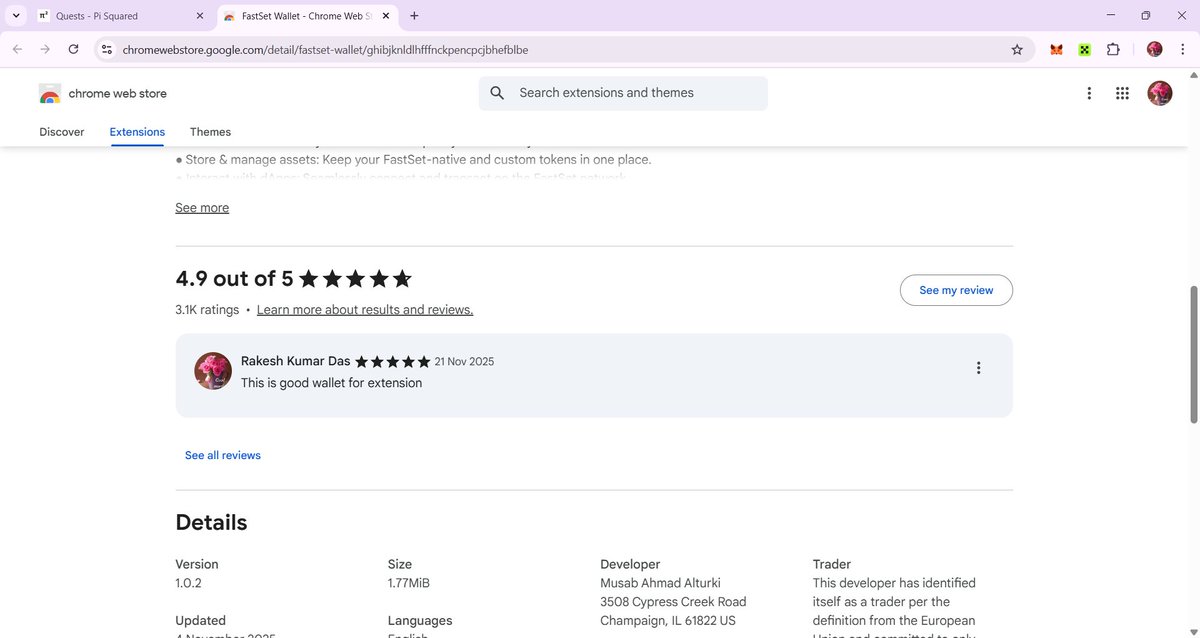Click the address bar URL
1200x638 pixels.
click(x=325, y=49)
